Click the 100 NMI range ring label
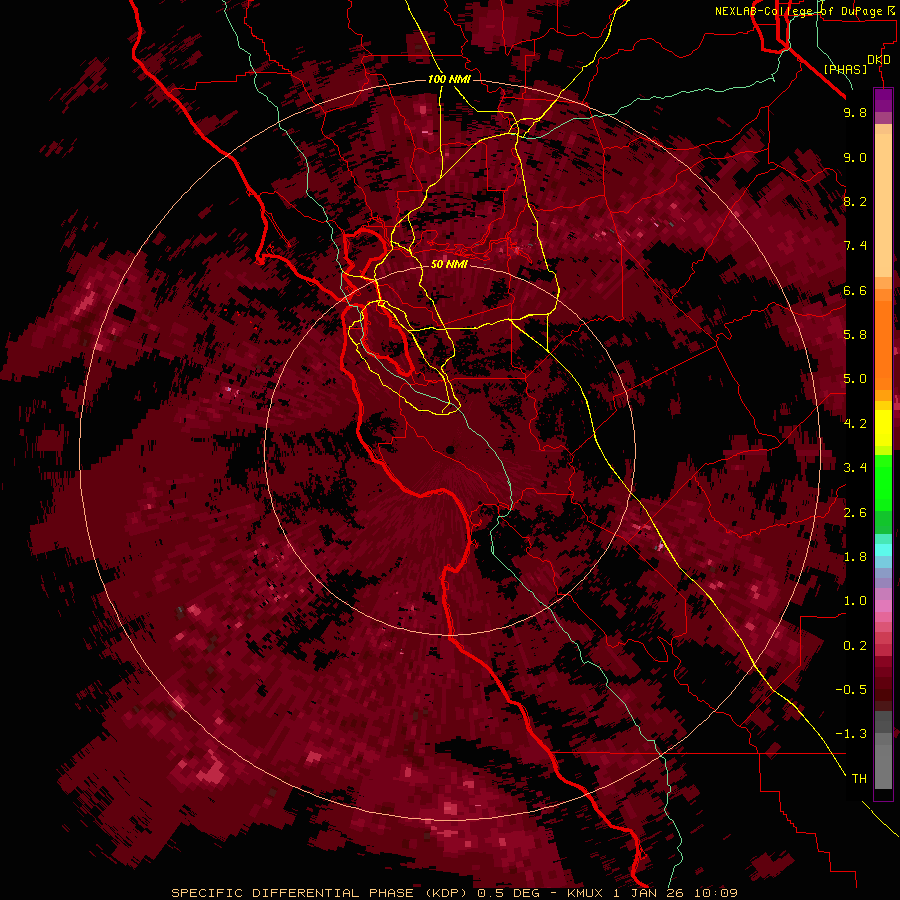The image size is (900, 900). [x=449, y=79]
